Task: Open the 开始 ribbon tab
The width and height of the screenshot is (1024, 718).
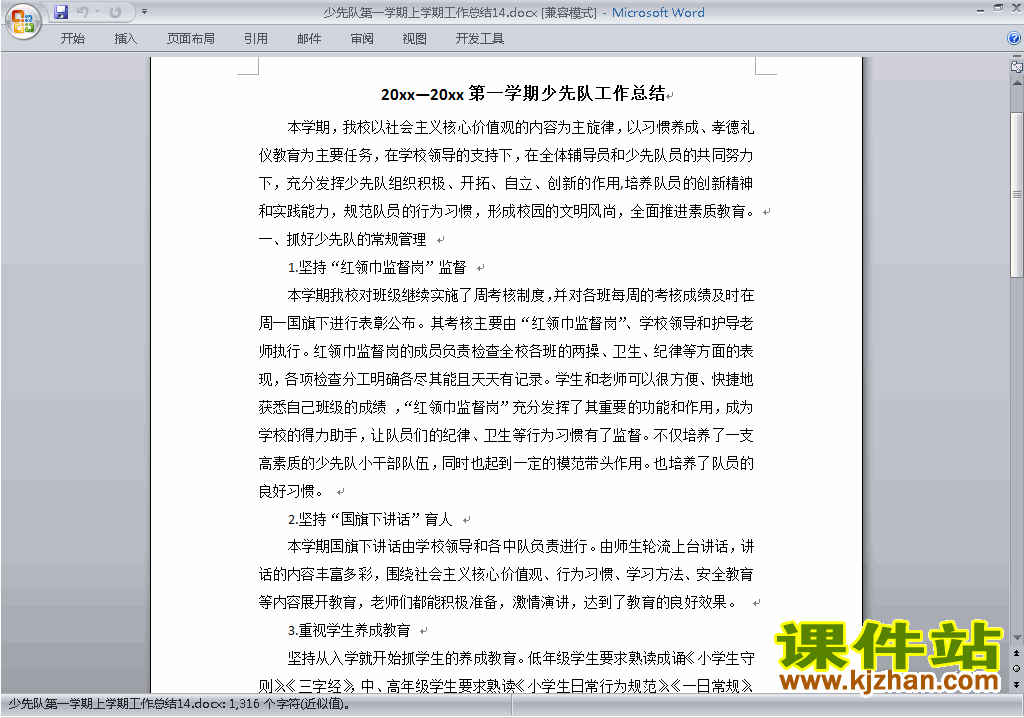Action: (72, 39)
